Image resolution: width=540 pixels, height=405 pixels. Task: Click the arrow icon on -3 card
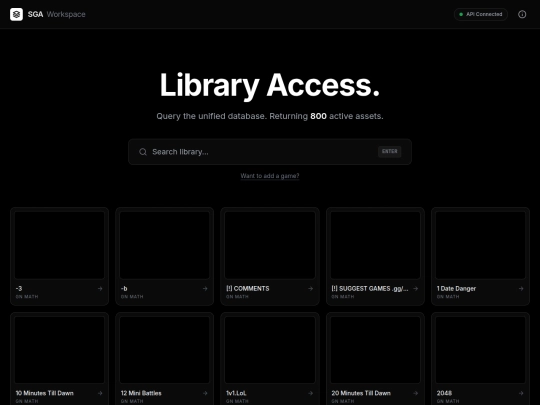[x=100, y=289]
